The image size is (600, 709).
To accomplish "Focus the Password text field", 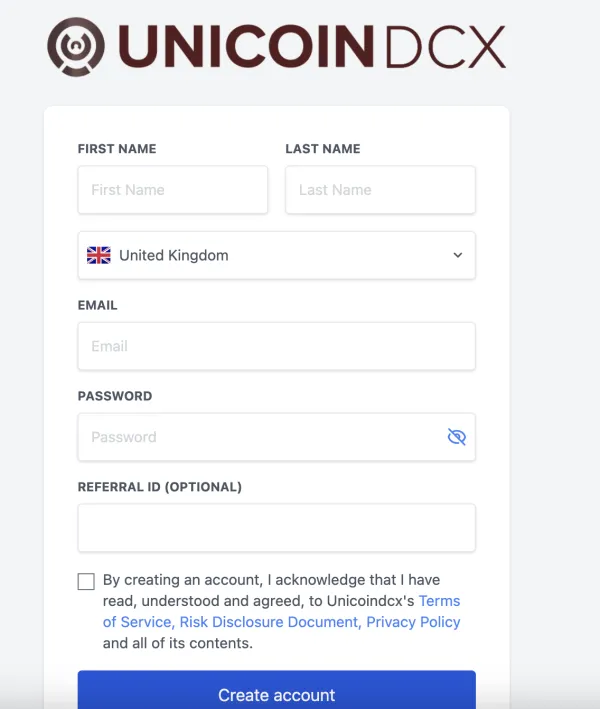I will coord(260,437).
